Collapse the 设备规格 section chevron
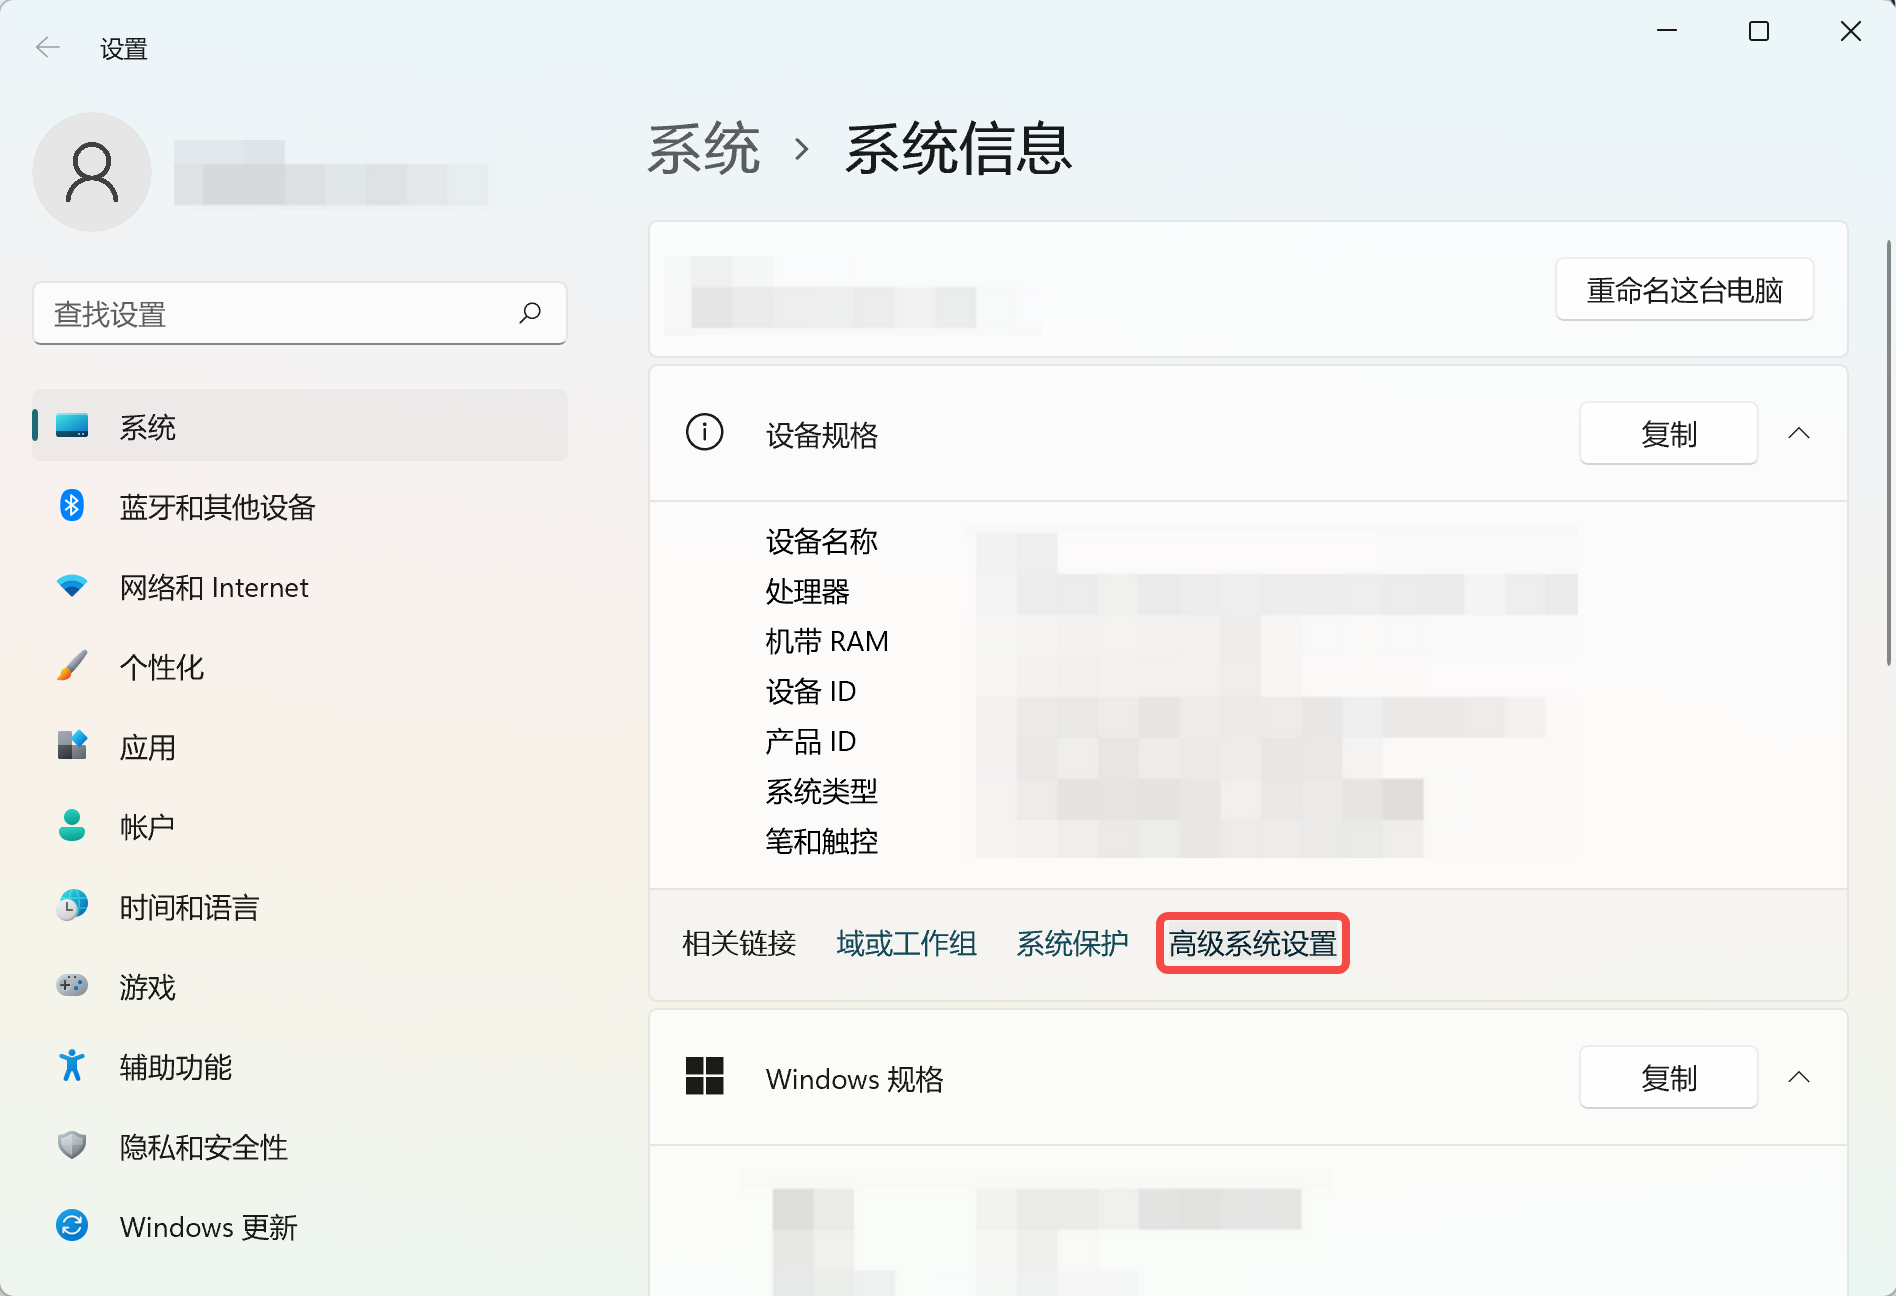This screenshot has width=1896, height=1296. point(1799,433)
